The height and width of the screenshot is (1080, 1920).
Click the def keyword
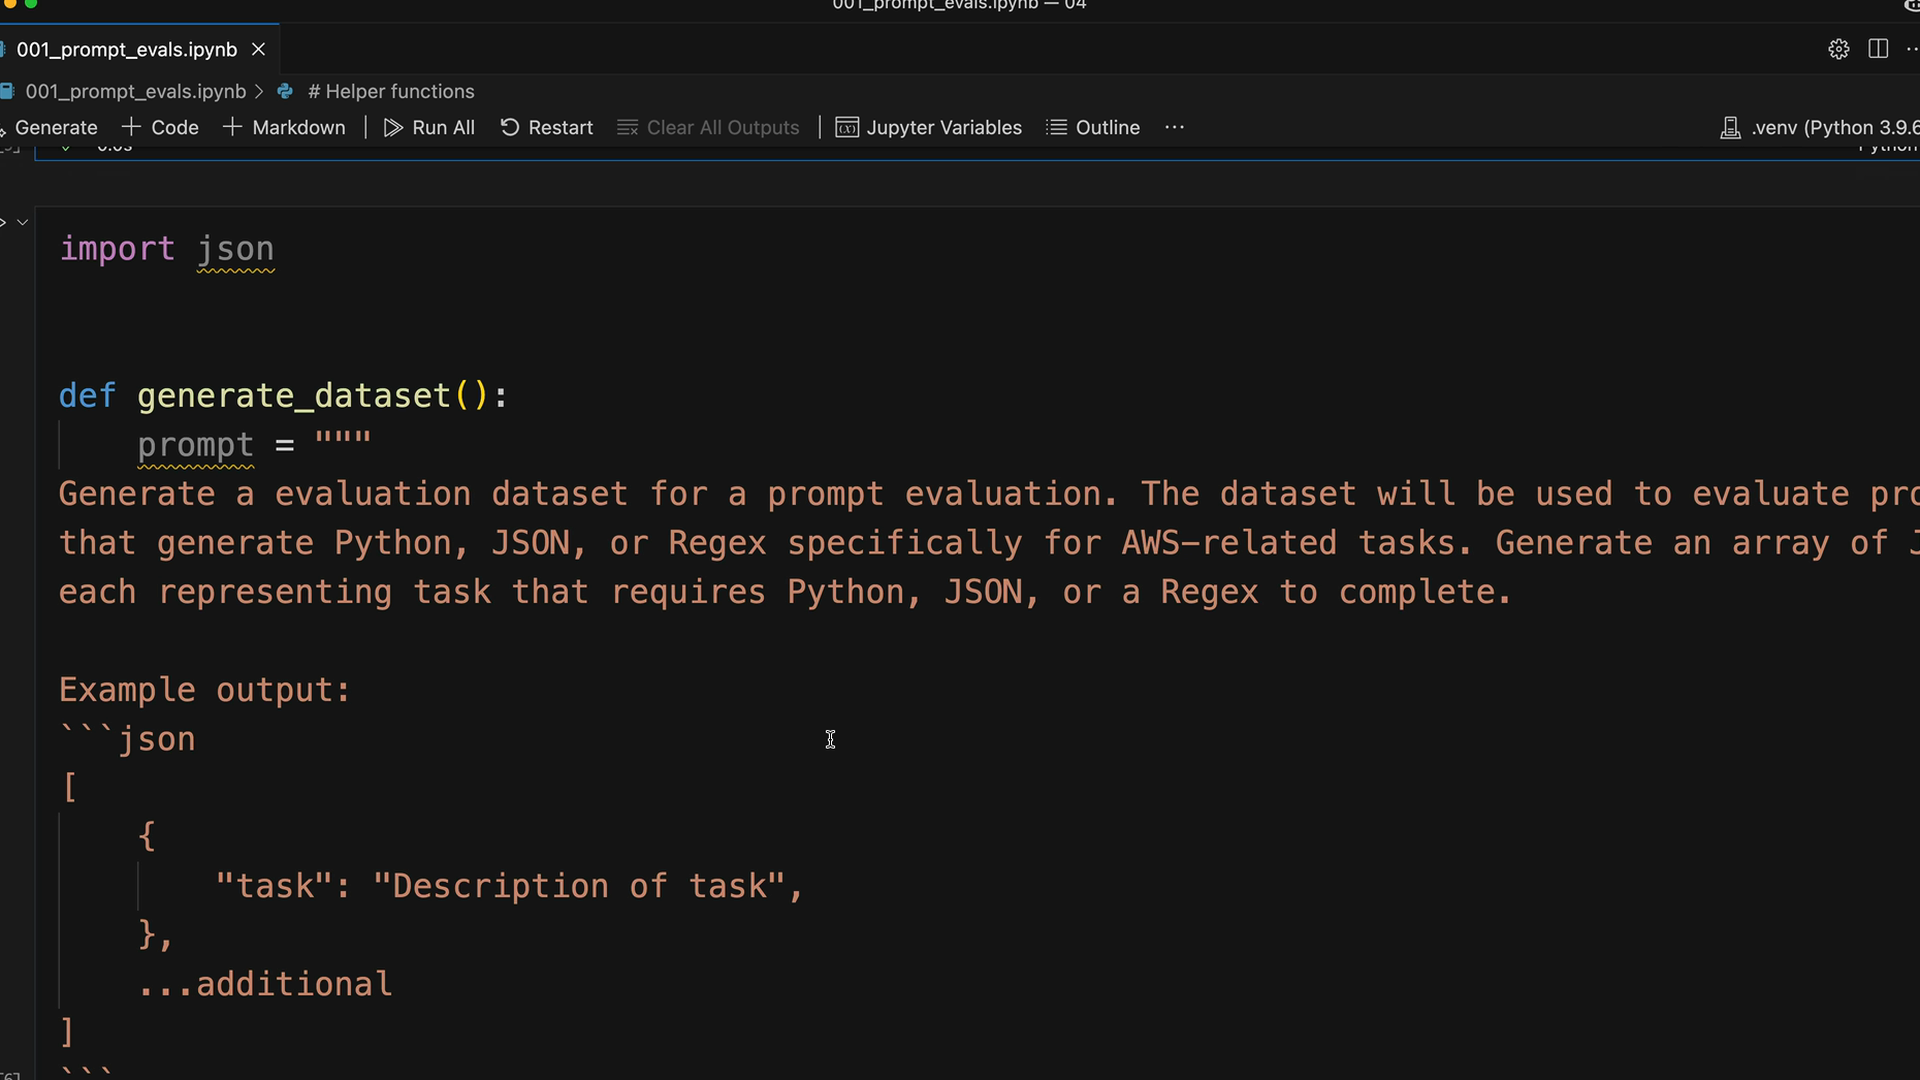click(x=88, y=396)
